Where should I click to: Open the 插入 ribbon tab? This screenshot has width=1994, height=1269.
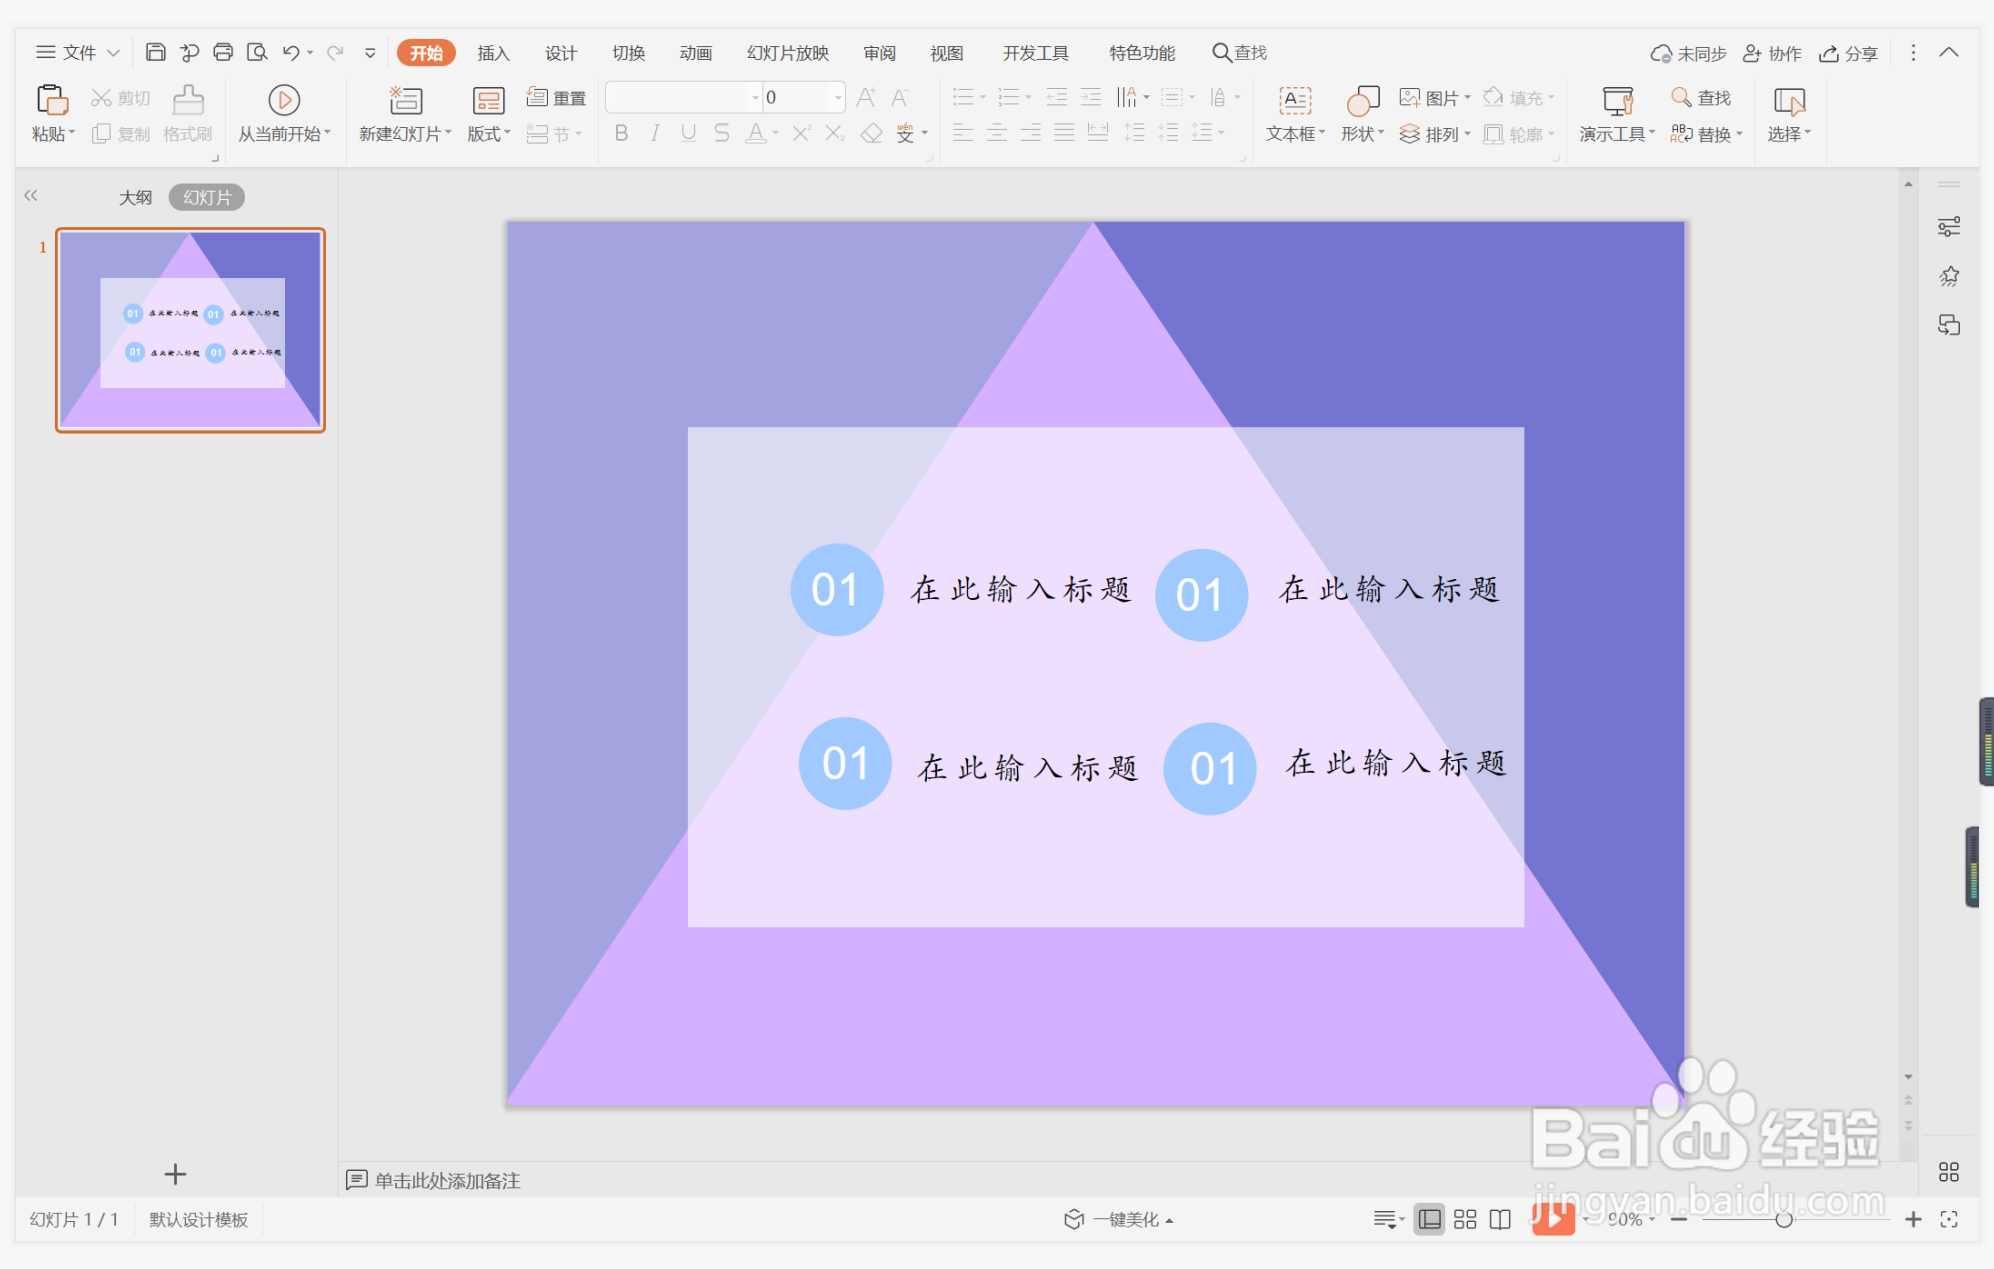pyautogui.click(x=493, y=53)
